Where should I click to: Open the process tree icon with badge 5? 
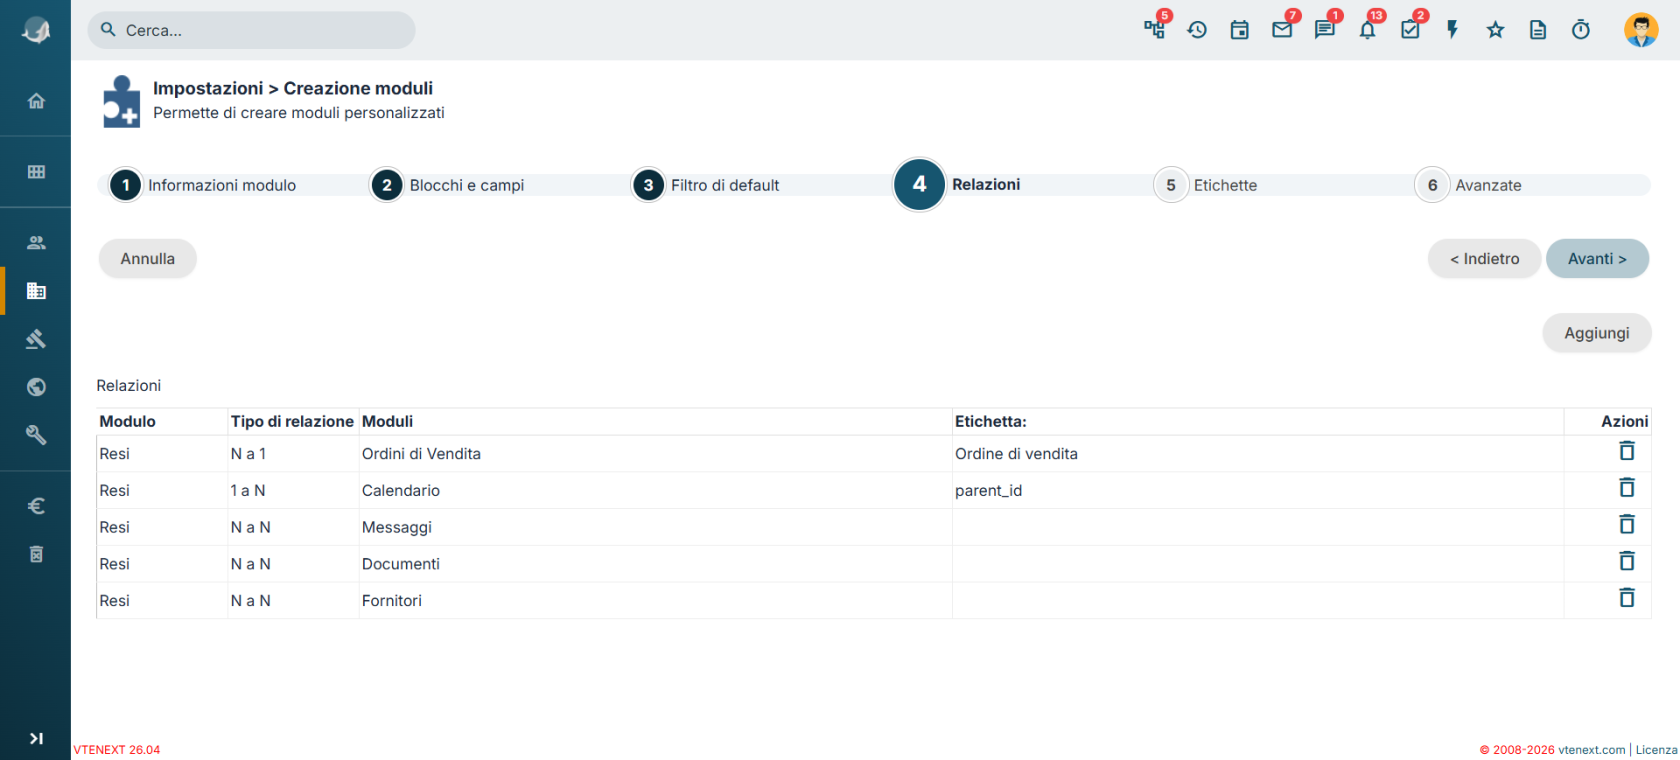1155,29
